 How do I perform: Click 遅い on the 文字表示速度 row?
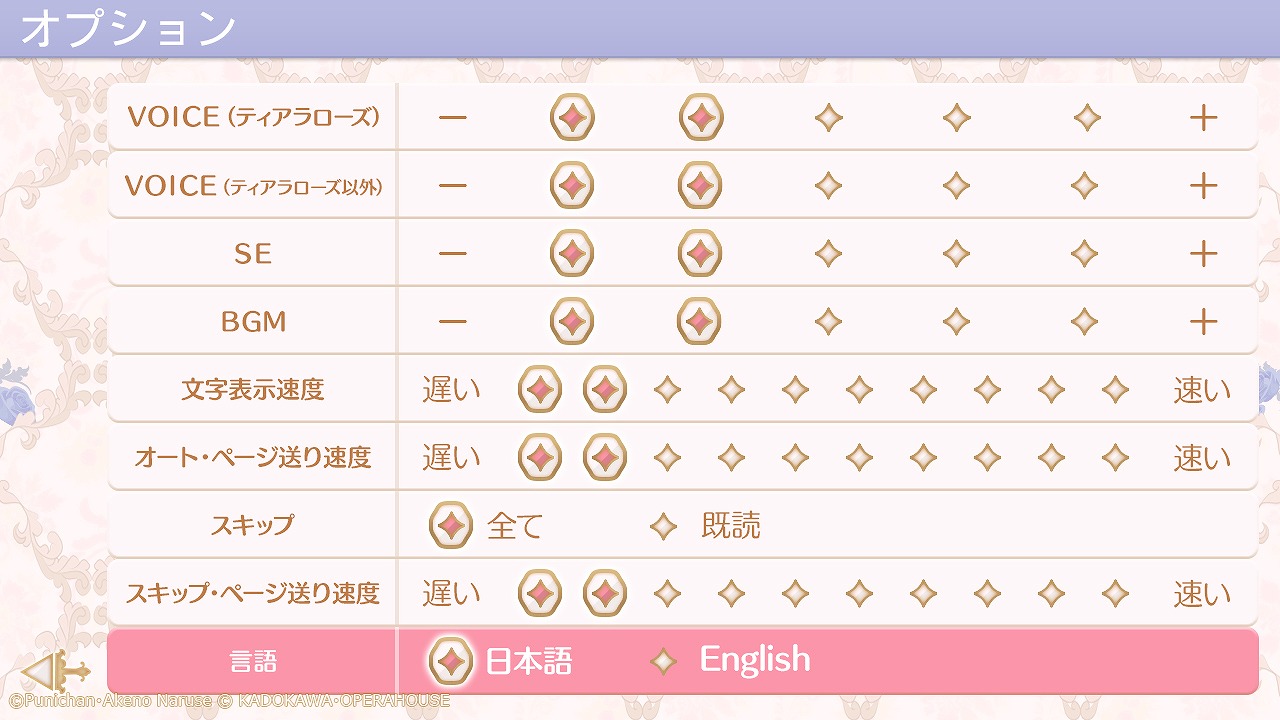(451, 390)
